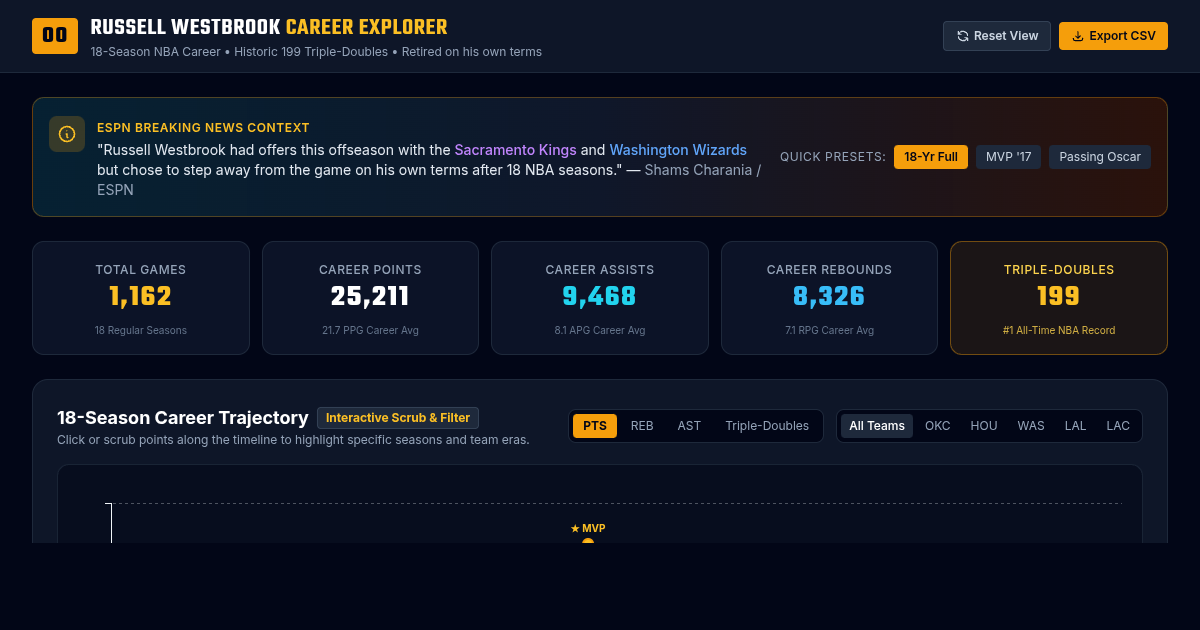Click the "ESPN BREAKING NEWS CONTEXT" label
Image resolution: width=1200 pixels, height=630 pixels.
pyautogui.click(x=203, y=128)
